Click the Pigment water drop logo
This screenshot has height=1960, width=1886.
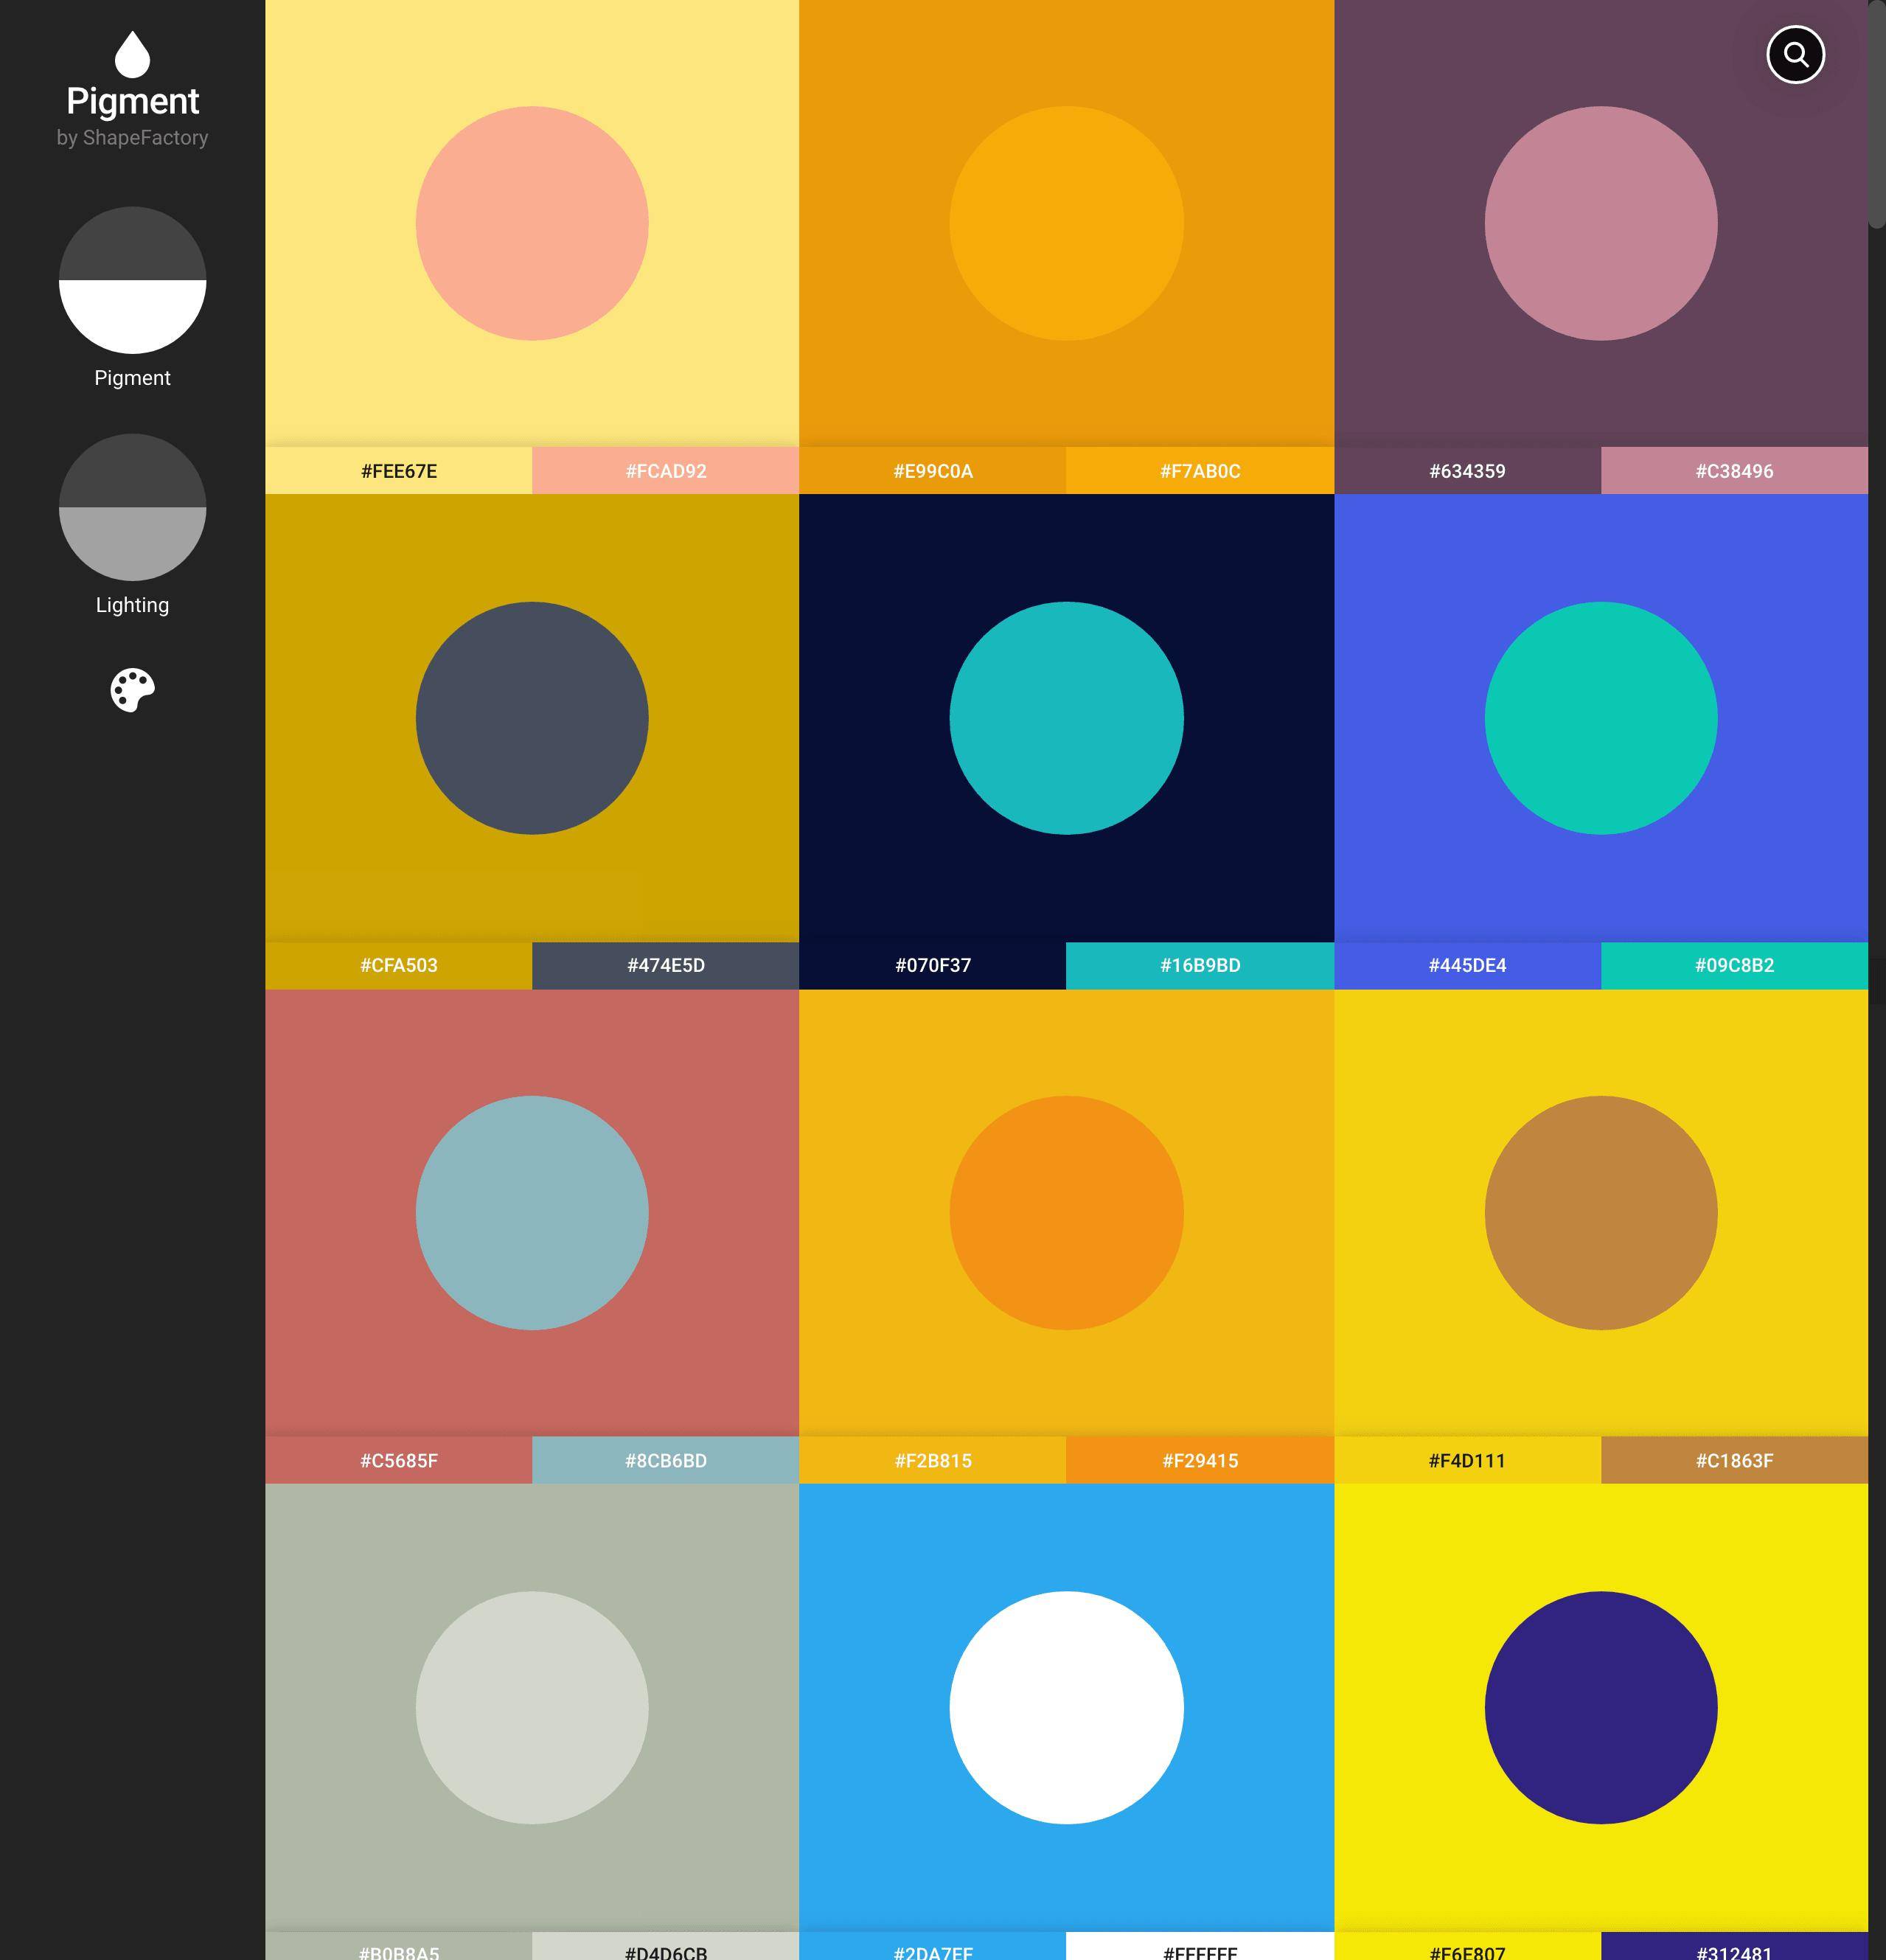(132, 54)
